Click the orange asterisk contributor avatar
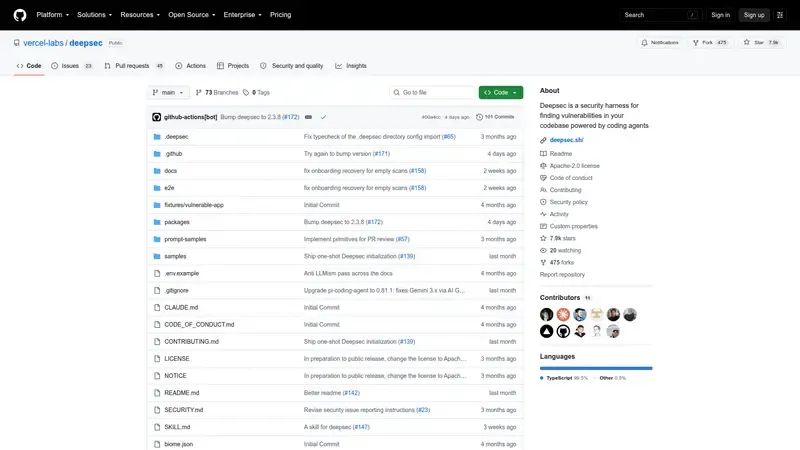800x450 pixels. click(563, 314)
